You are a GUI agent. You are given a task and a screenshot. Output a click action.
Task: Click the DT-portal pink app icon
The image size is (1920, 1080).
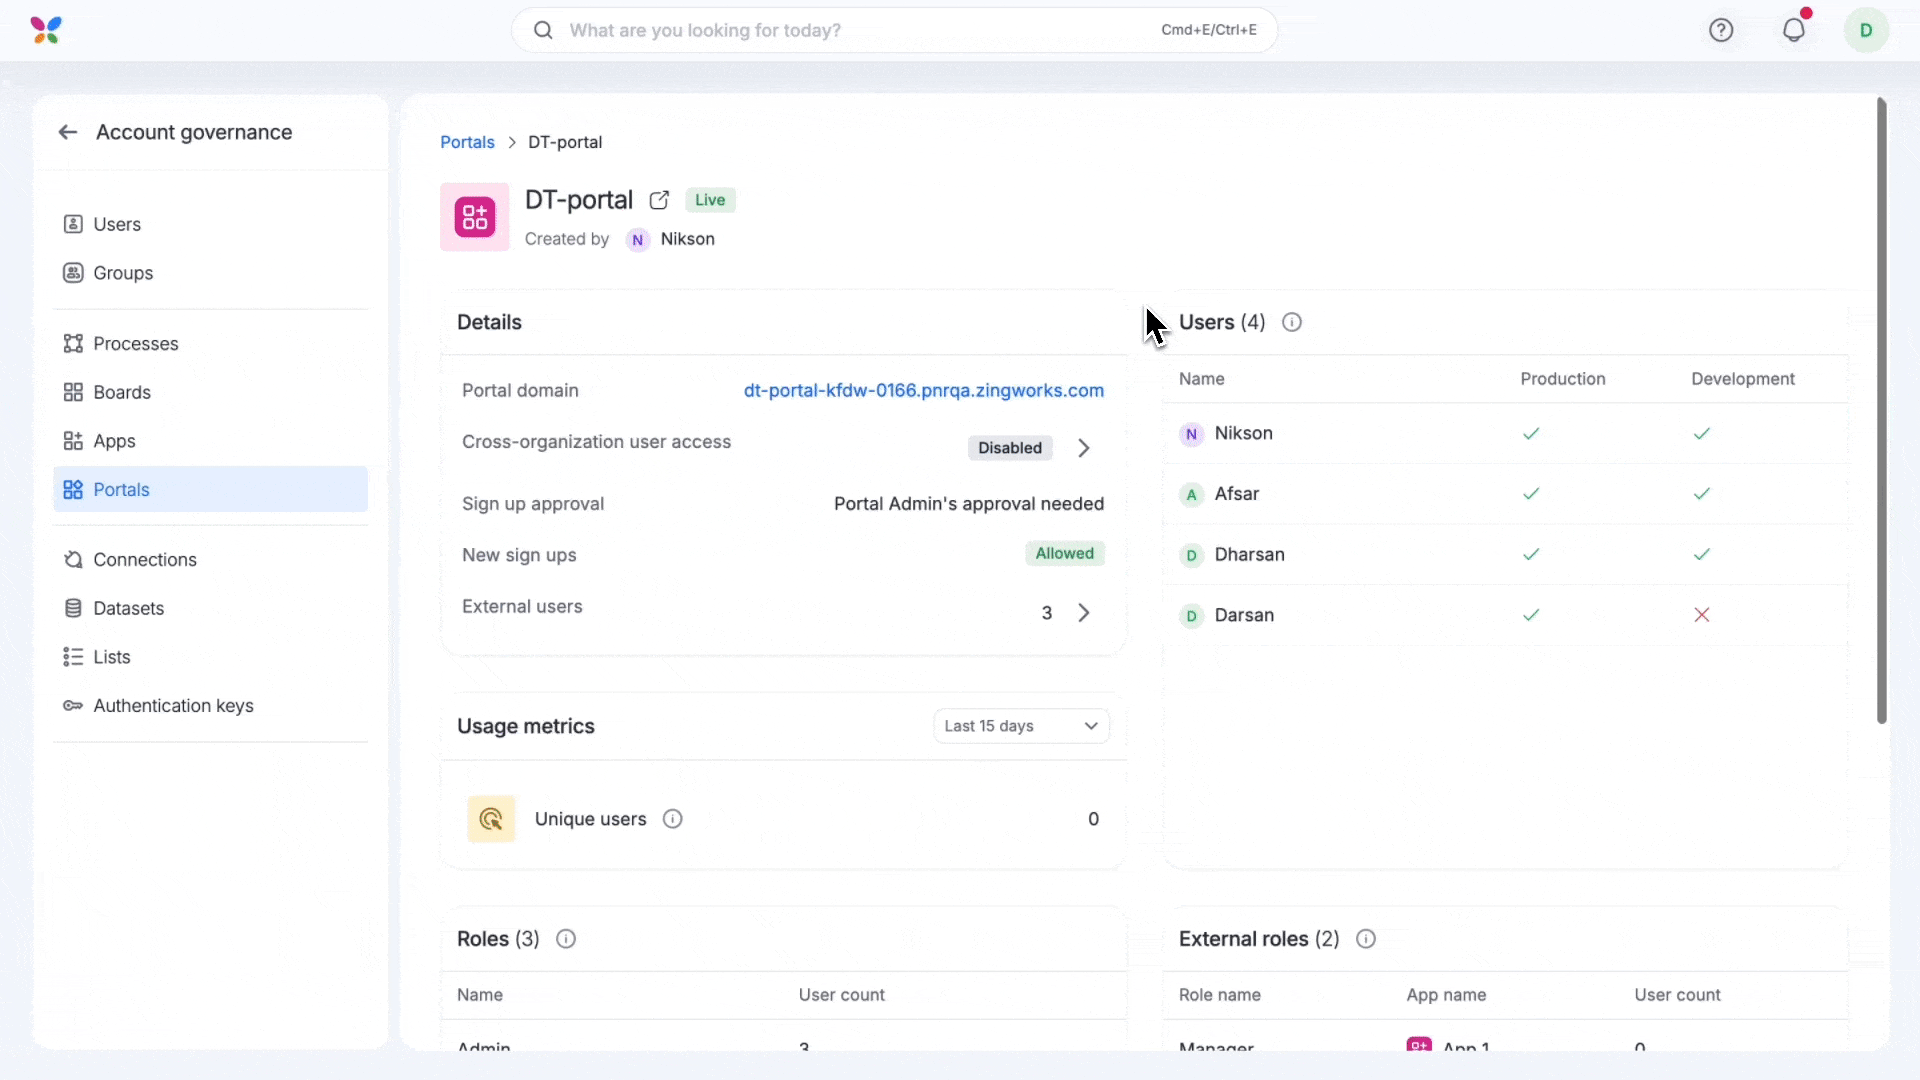tap(475, 217)
